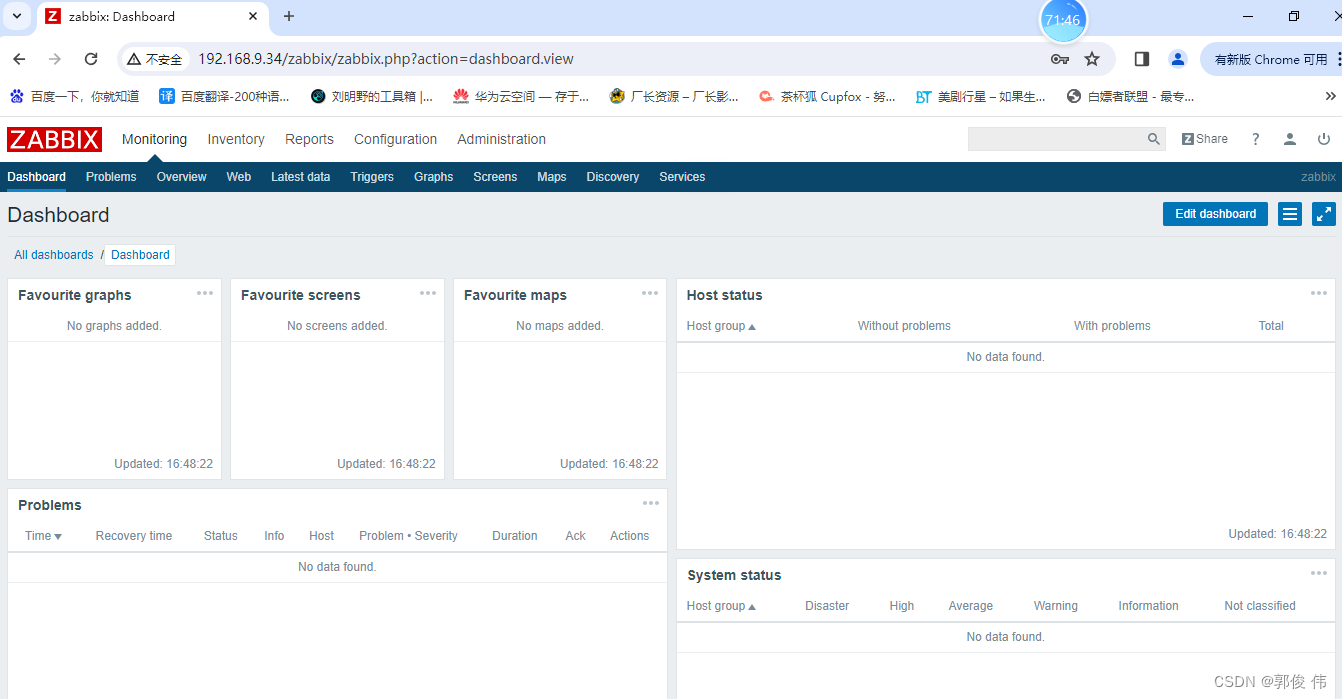Open the Z Share icon in the header

(1204, 138)
